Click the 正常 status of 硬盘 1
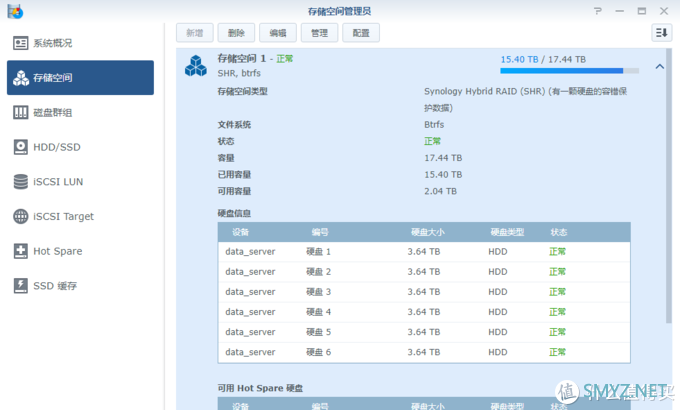Image resolution: width=680 pixels, height=410 pixels. coord(557,252)
